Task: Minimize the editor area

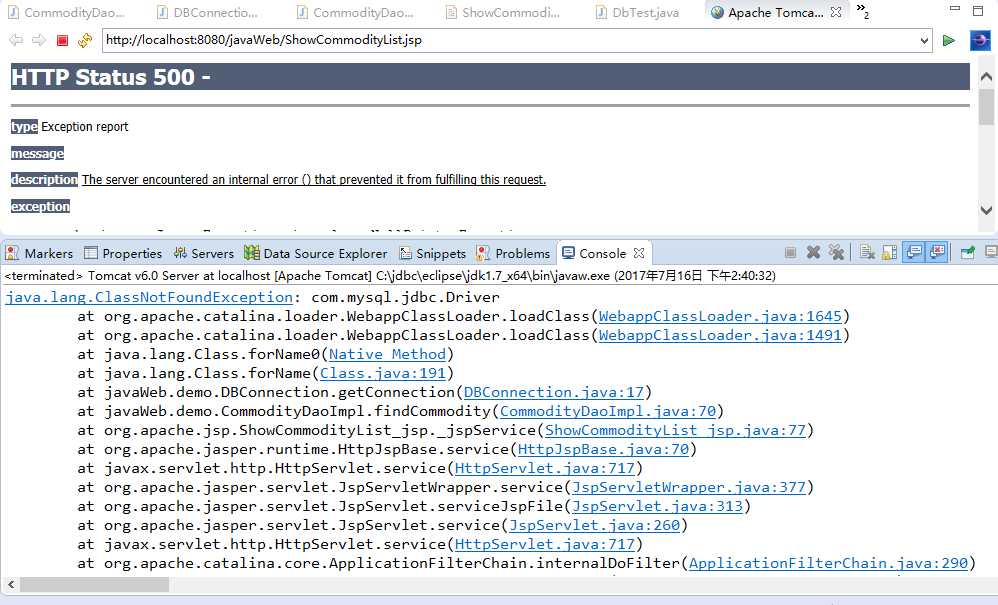Action: (955, 10)
